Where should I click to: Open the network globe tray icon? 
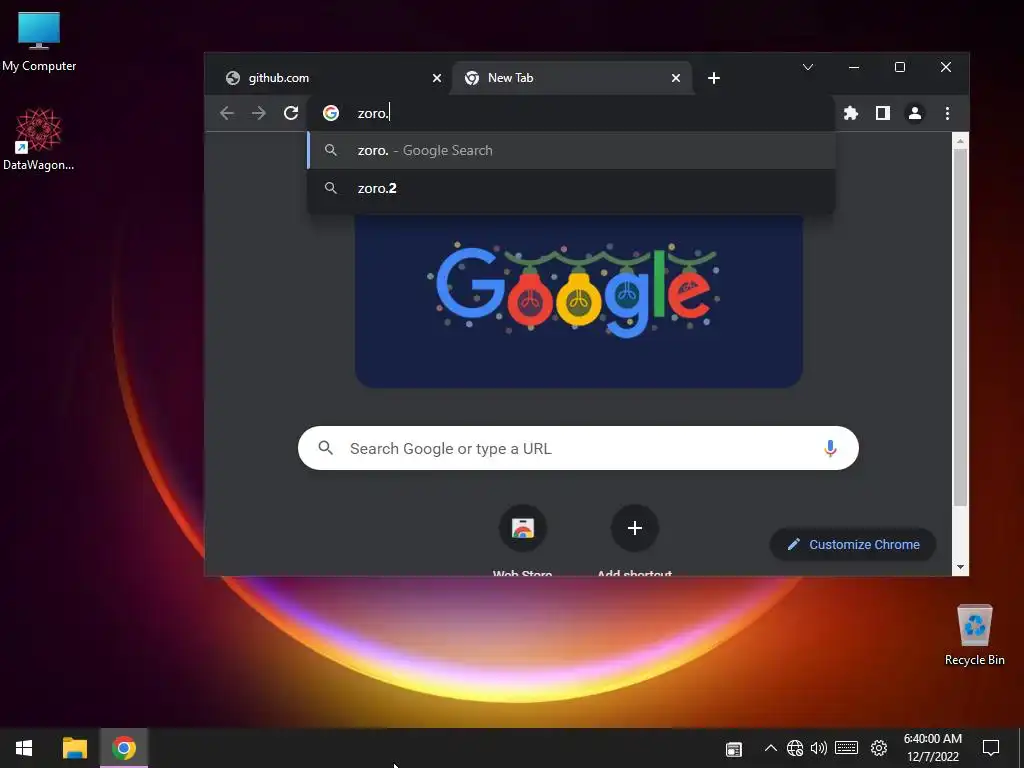[x=795, y=748]
